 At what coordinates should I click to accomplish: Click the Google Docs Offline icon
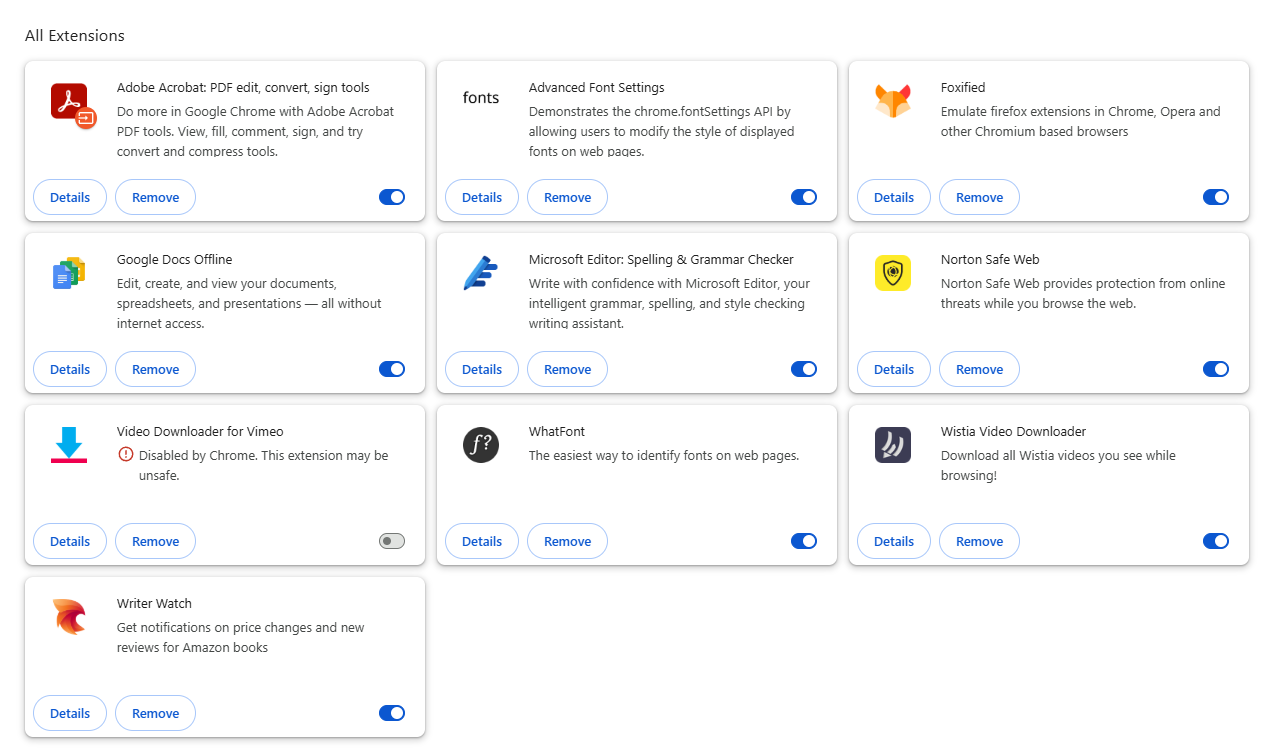69,273
